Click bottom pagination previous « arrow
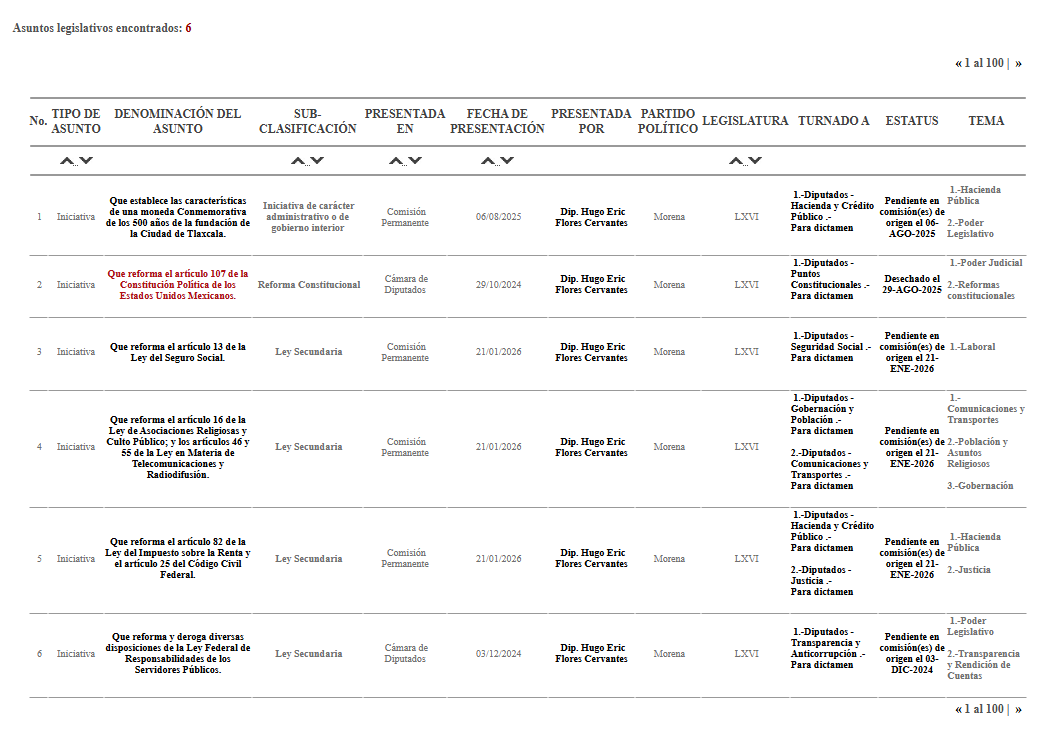The image size is (1049, 731). tap(958, 709)
